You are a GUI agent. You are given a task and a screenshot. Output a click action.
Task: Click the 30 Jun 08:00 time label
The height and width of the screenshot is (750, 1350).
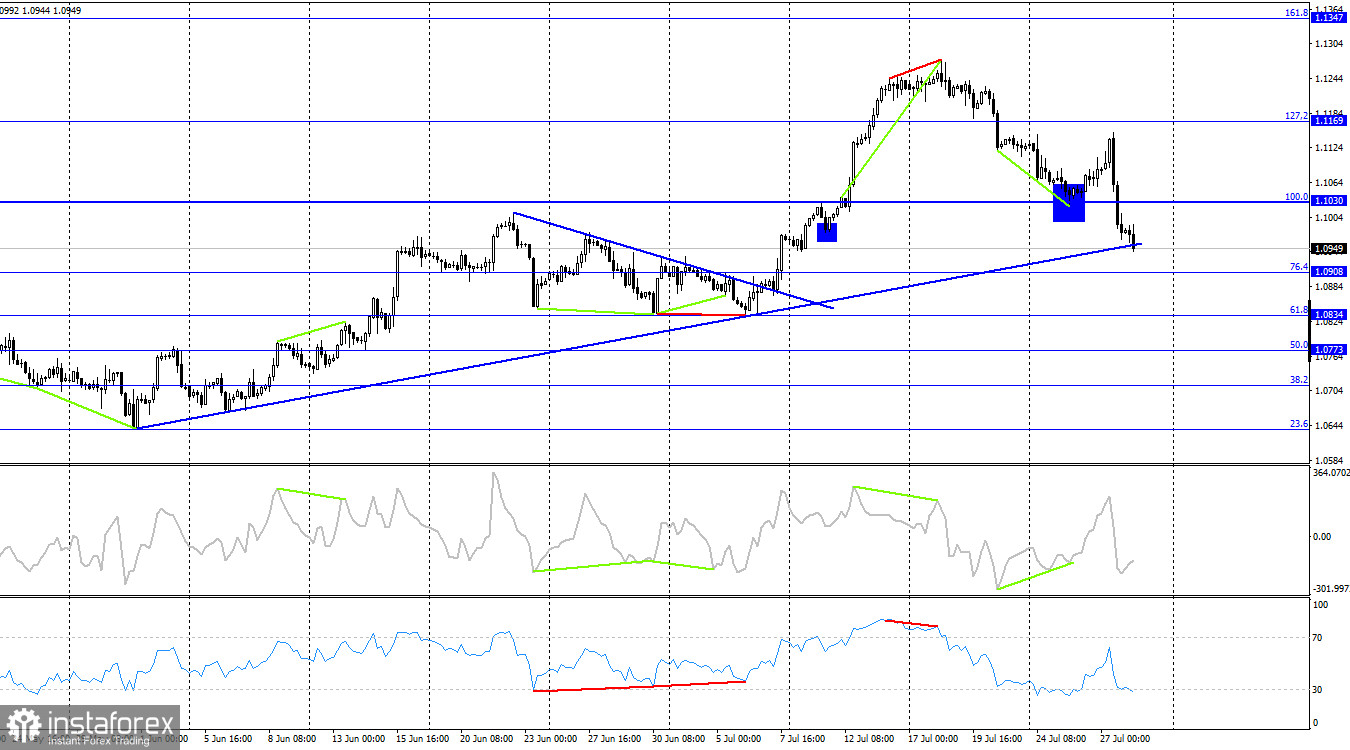(x=678, y=739)
